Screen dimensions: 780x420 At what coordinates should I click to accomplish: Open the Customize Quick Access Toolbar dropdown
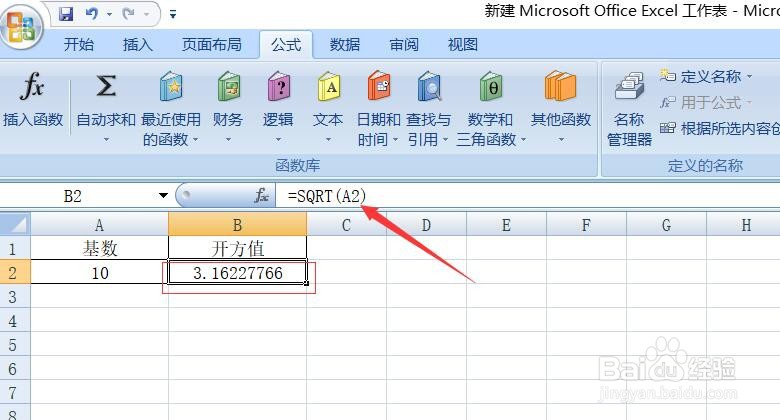click(x=173, y=14)
